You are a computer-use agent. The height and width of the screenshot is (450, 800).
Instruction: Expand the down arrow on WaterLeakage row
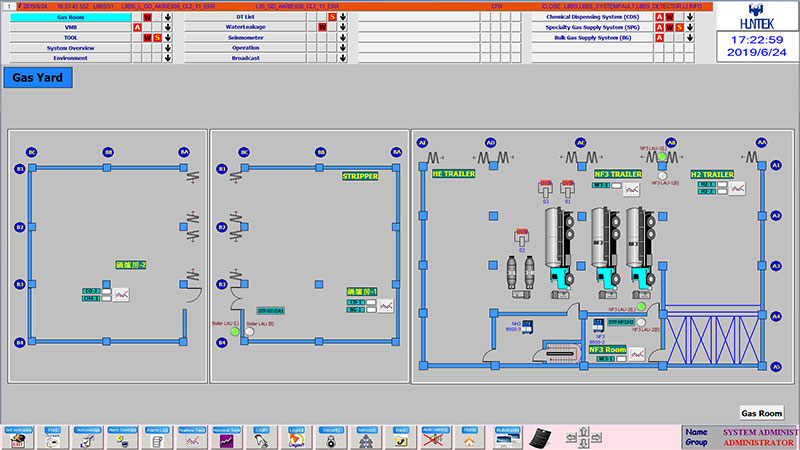coord(343,27)
